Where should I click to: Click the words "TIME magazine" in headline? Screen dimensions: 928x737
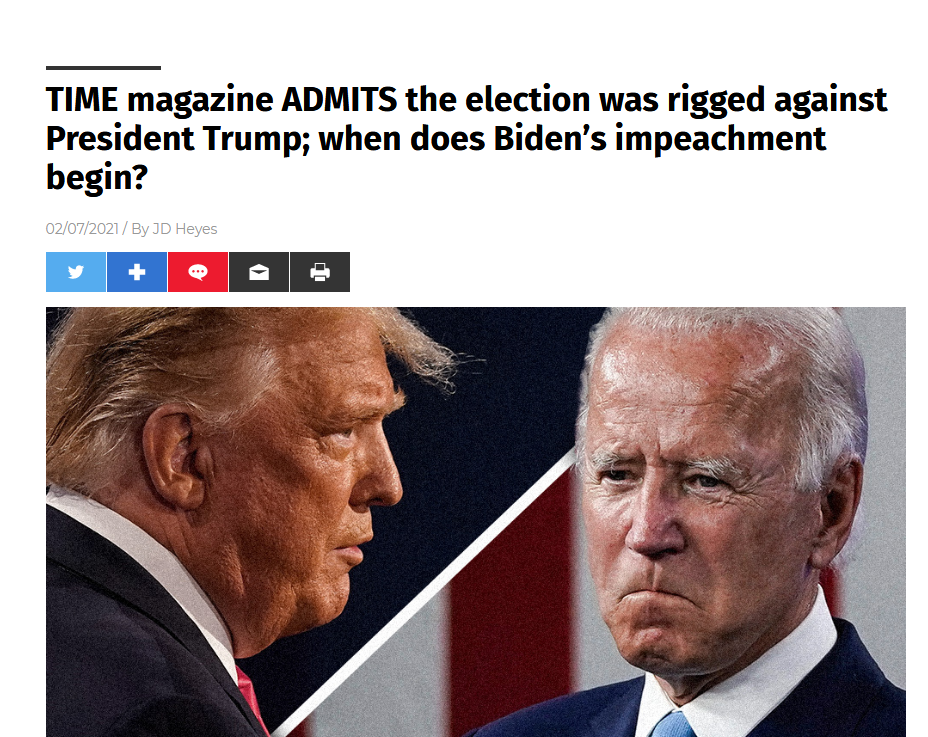tap(159, 100)
